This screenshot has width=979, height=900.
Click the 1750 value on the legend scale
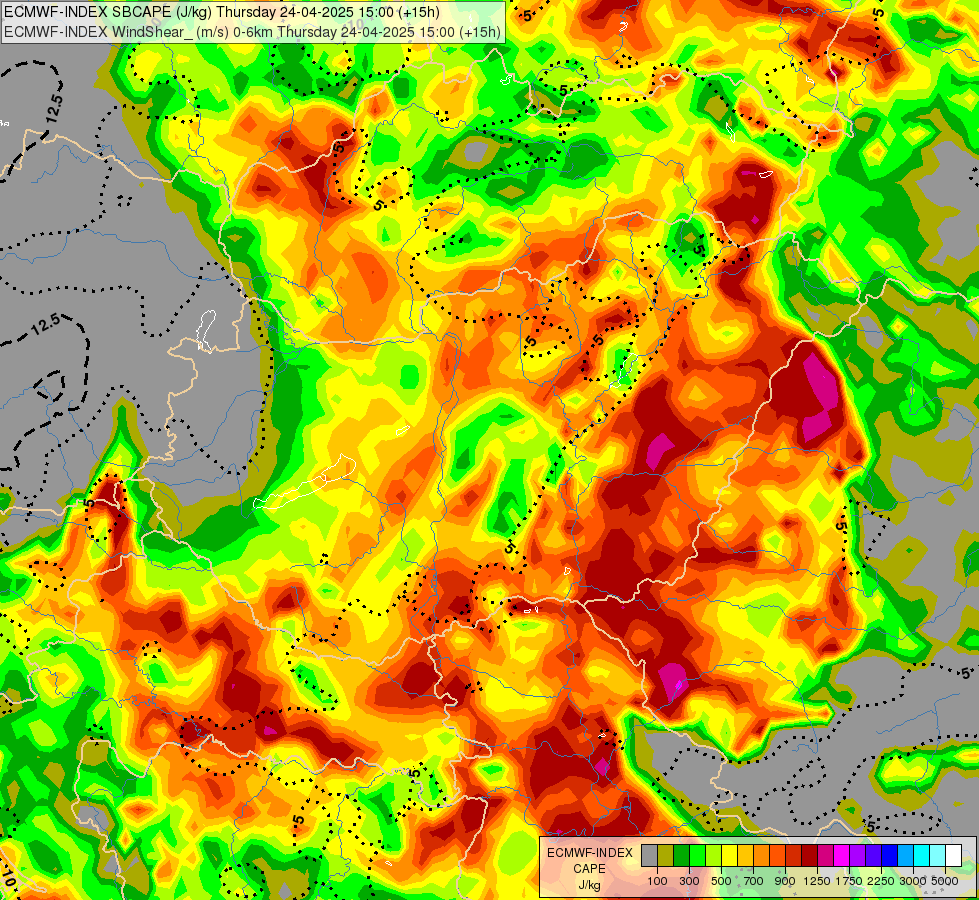pos(849,881)
